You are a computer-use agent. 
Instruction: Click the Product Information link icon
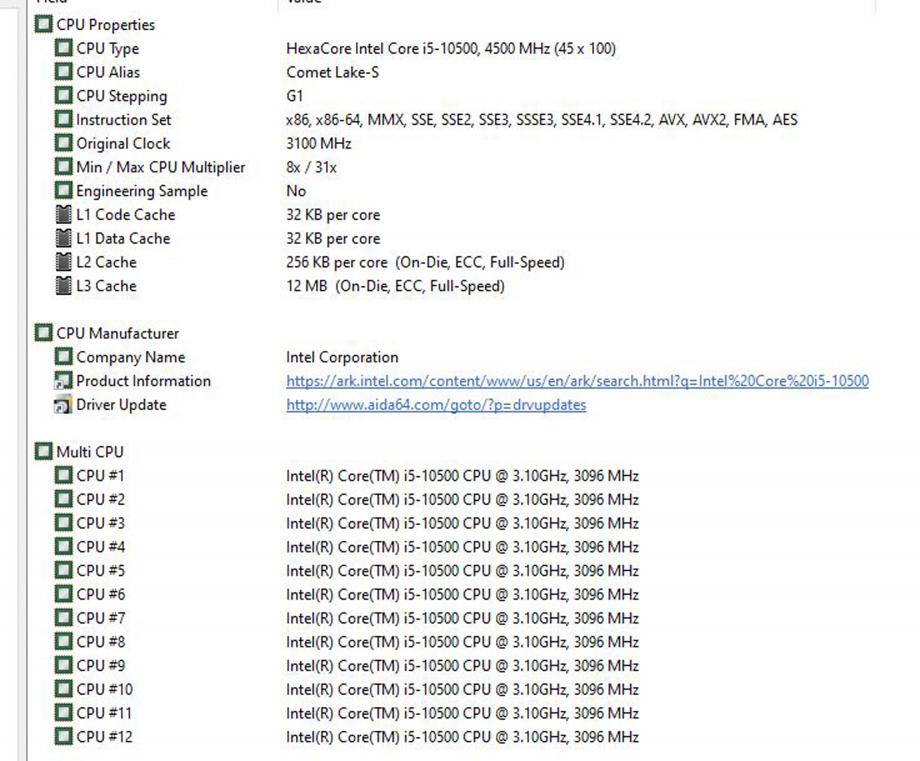(64, 381)
